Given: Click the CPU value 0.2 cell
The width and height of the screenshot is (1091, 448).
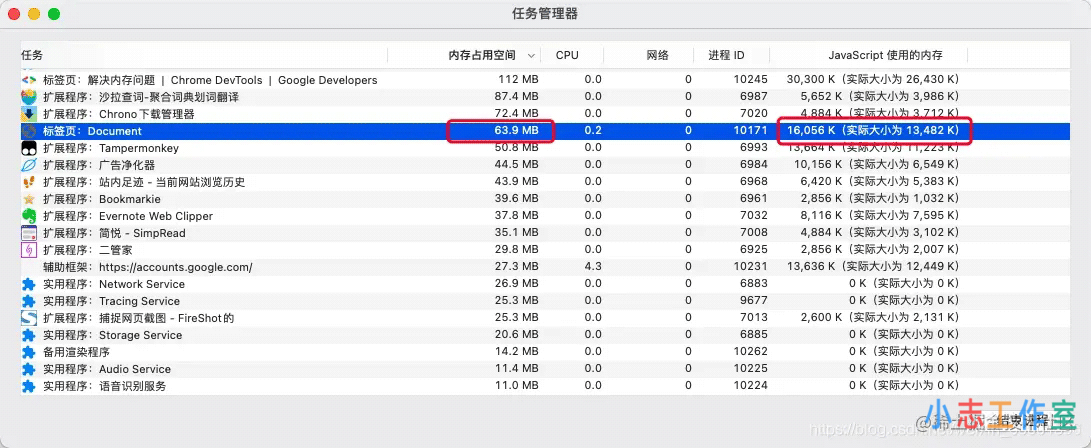Looking at the screenshot, I should (x=593, y=131).
